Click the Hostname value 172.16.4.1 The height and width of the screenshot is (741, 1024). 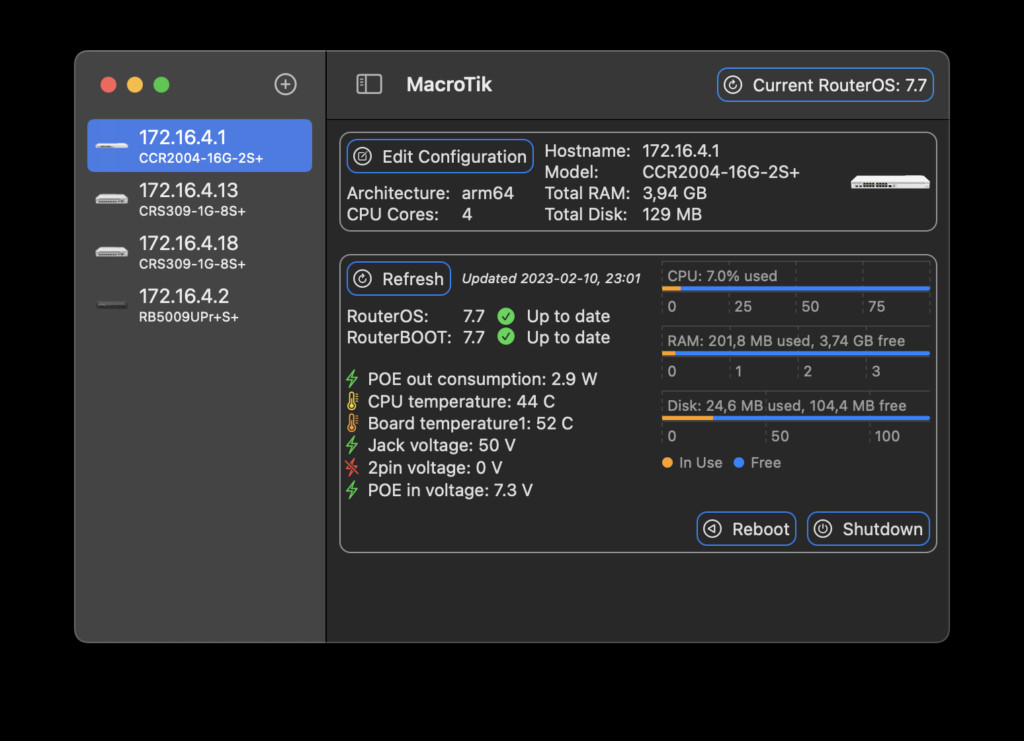[680, 151]
